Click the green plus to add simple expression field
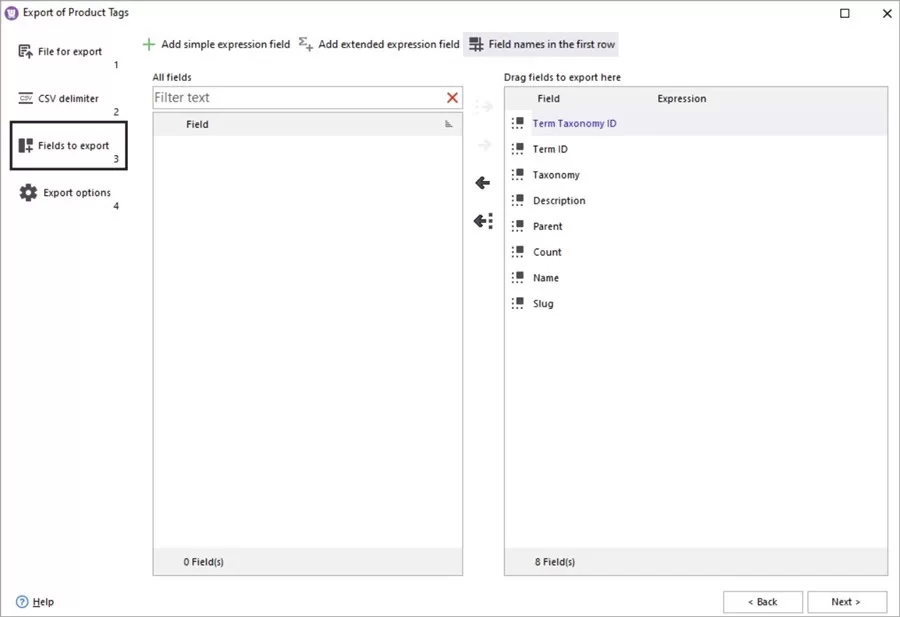 point(150,44)
